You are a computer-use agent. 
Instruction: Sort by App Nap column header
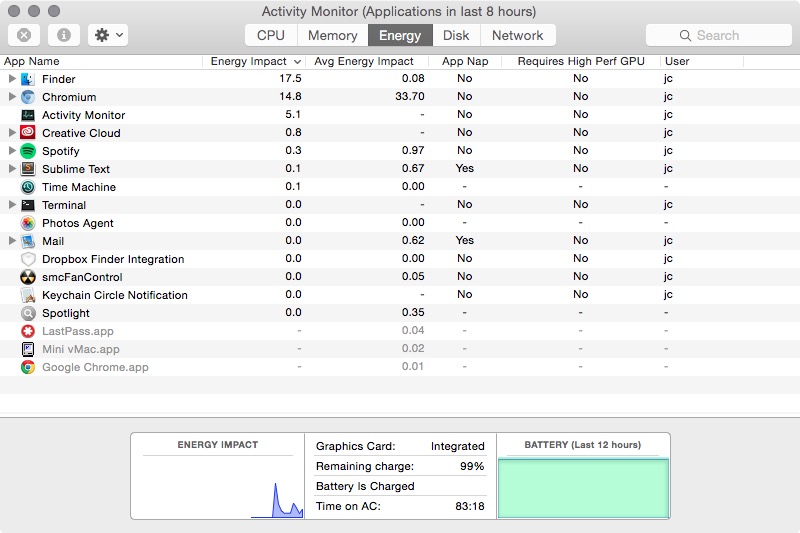(464, 61)
